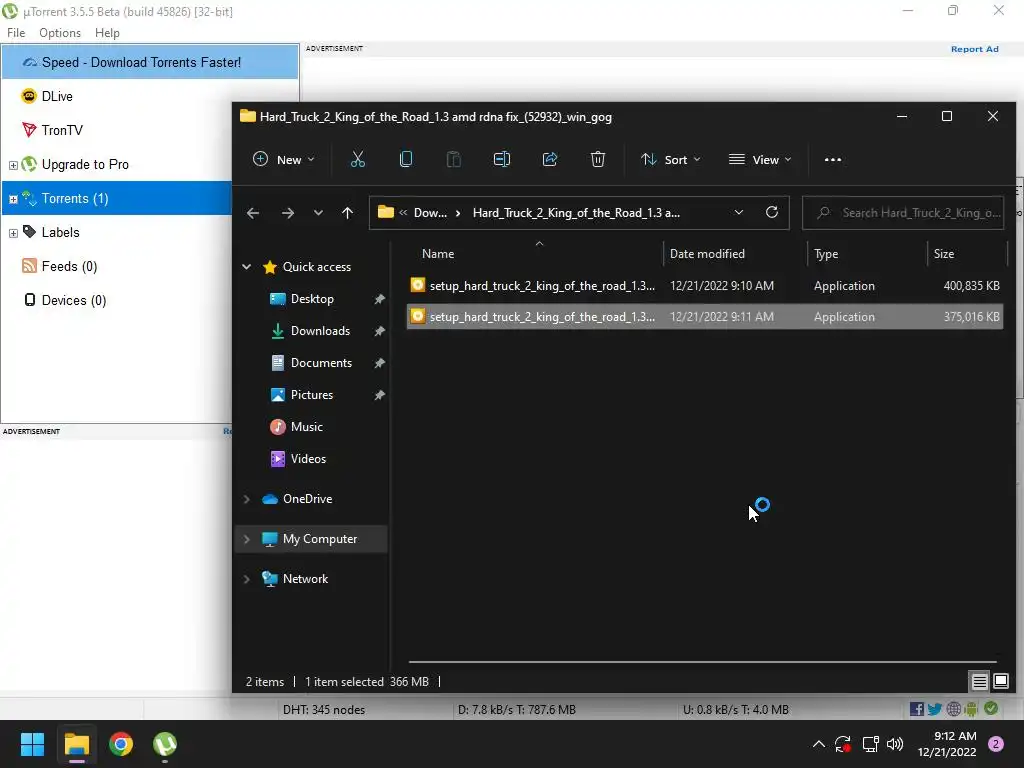
Task: Open the New dropdown in Explorer
Action: pyautogui.click(x=283, y=159)
